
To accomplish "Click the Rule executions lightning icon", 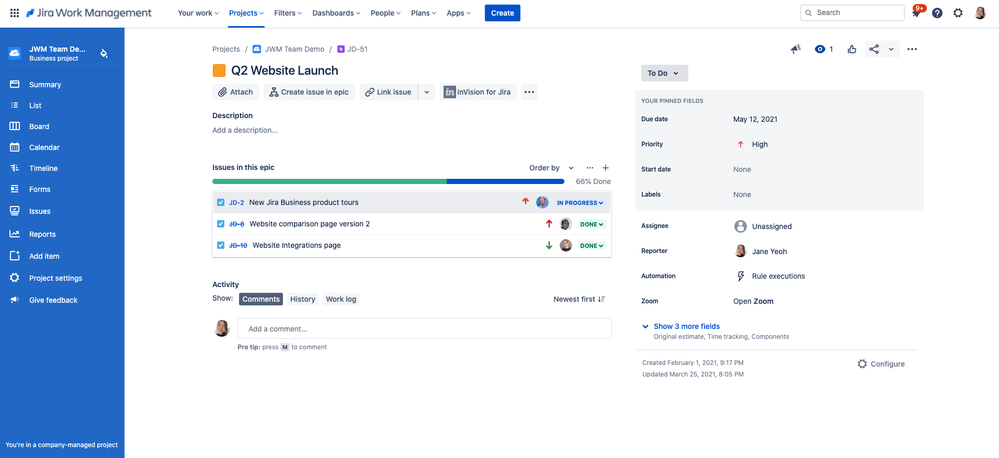I will [740, 276].
